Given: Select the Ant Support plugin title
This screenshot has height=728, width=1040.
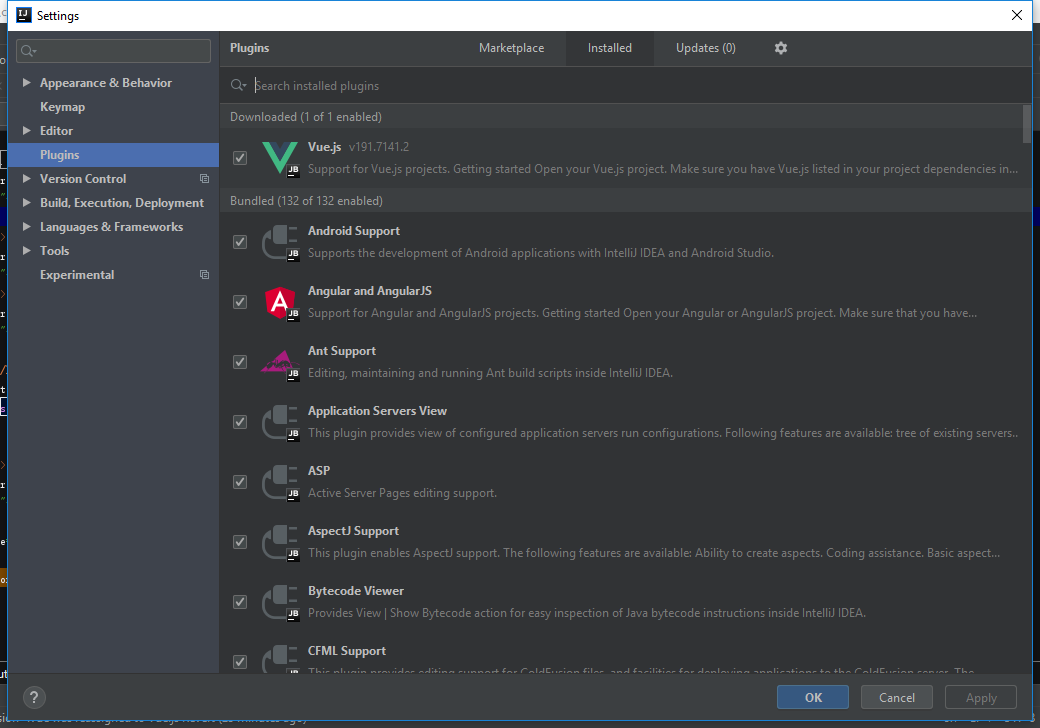Looking at the screenshot, I should point(342,351).
